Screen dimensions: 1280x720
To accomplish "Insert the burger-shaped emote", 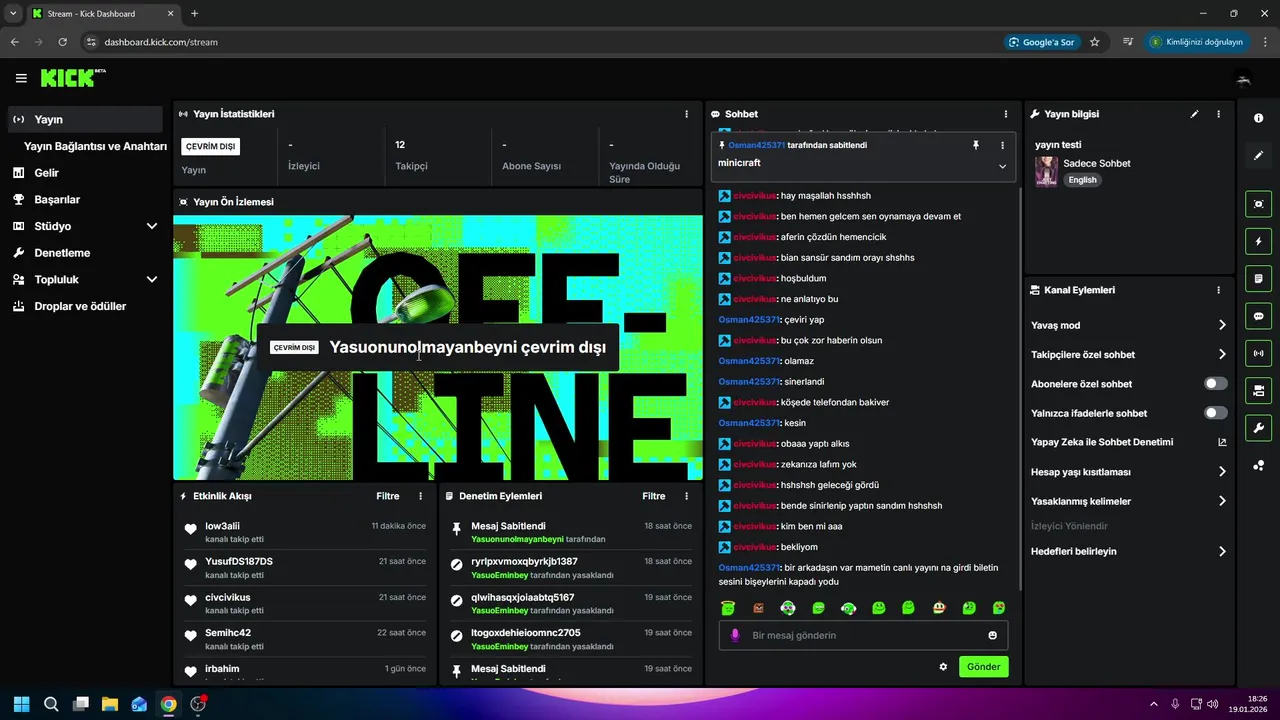I will pos(939,608).
